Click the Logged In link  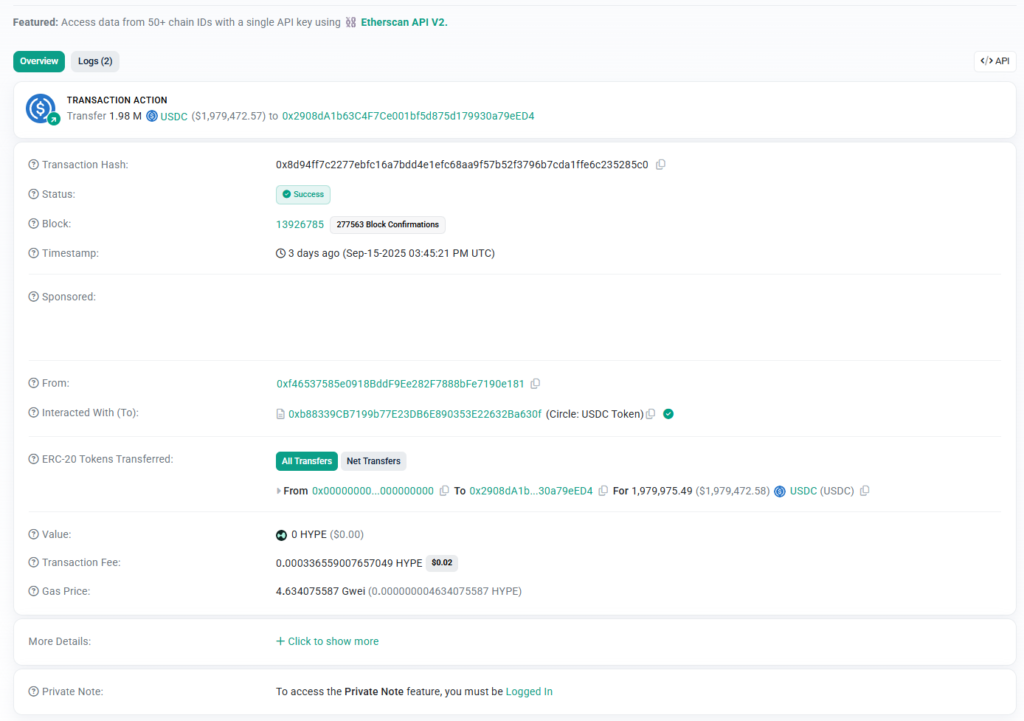click(529, 692)
